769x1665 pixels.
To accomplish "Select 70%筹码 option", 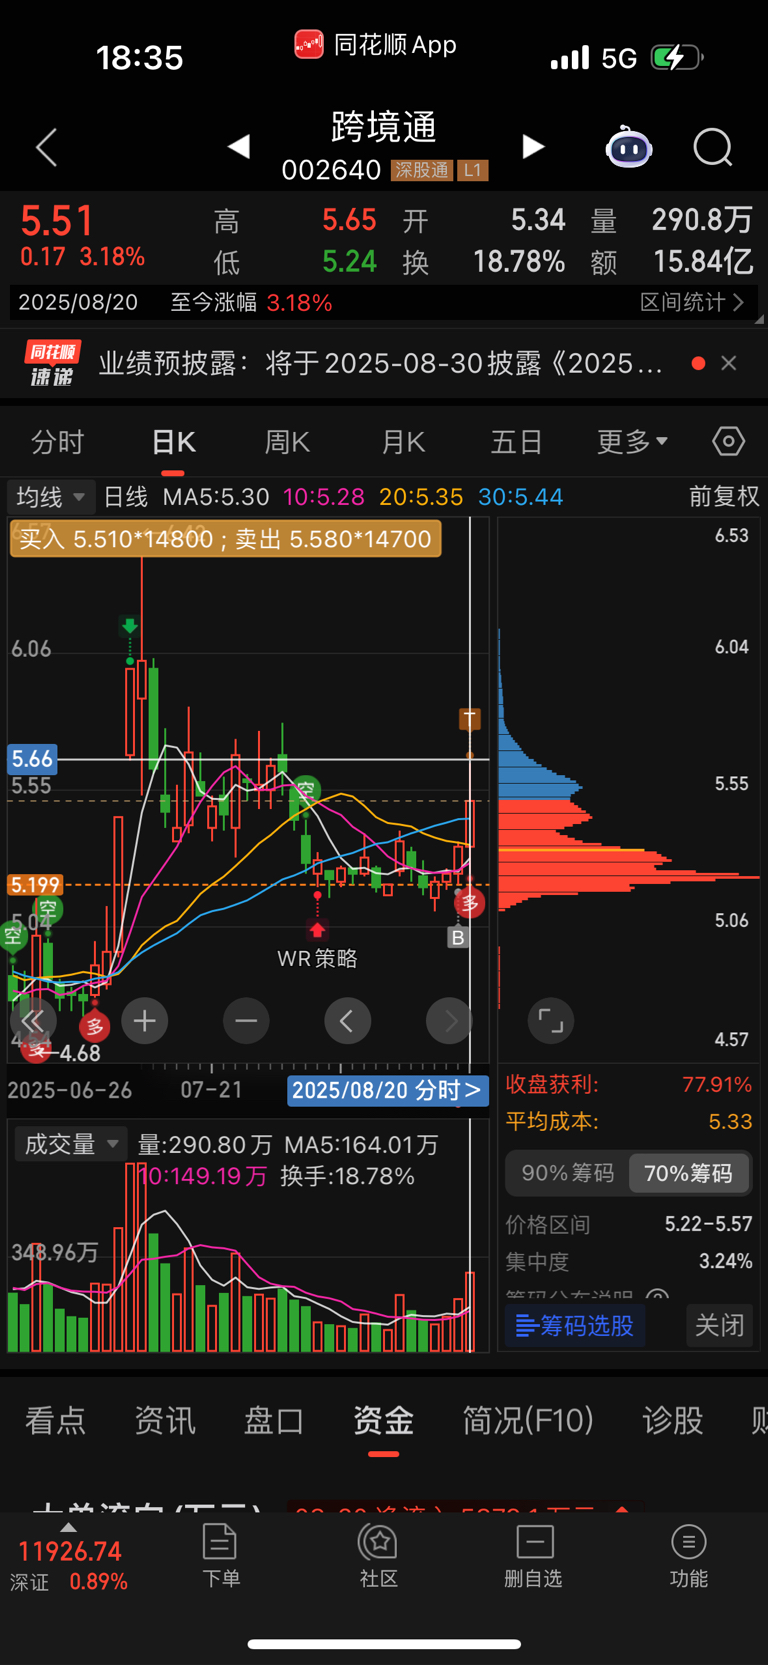I will [688, 1173].
